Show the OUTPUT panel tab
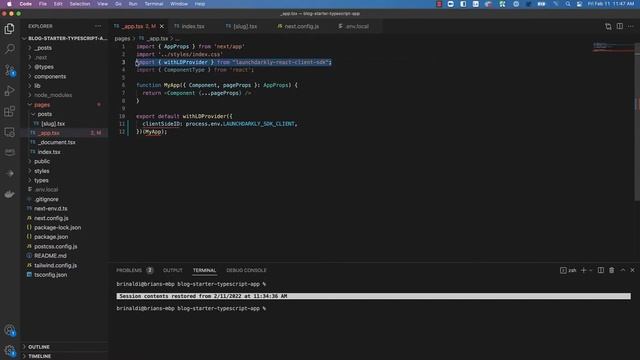Screen dimensions: 640x360 coord(173,270)
